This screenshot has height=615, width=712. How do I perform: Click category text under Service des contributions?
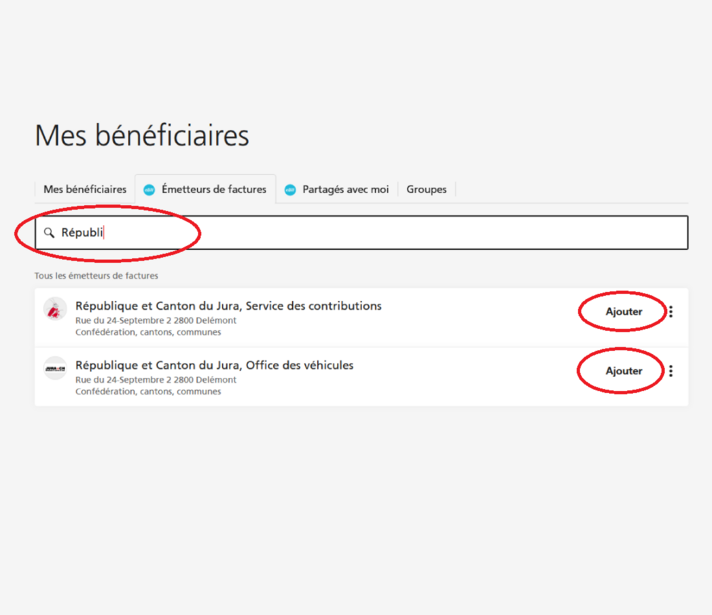pyautogui.click(x=148, y=332)
